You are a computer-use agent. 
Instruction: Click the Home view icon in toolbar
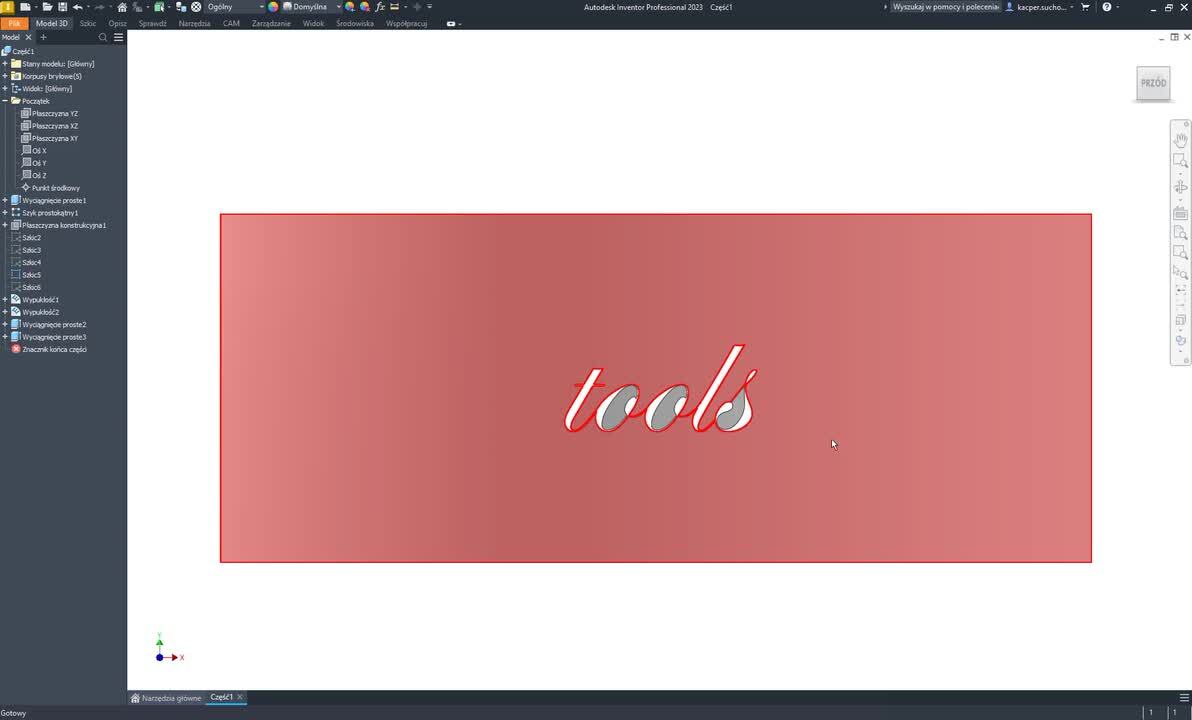click(122, 7)
